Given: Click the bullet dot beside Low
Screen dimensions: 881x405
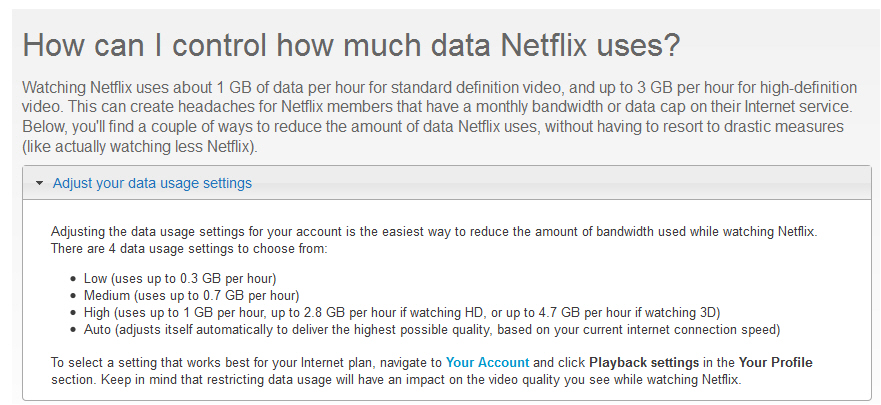Looking at the screenshot, I should [x=73, y=279].
